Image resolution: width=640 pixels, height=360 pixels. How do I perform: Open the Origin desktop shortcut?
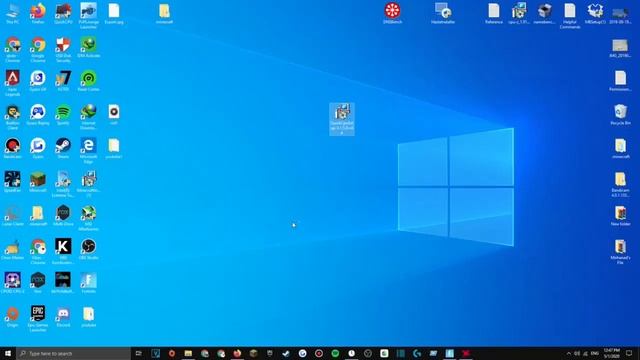13,317
